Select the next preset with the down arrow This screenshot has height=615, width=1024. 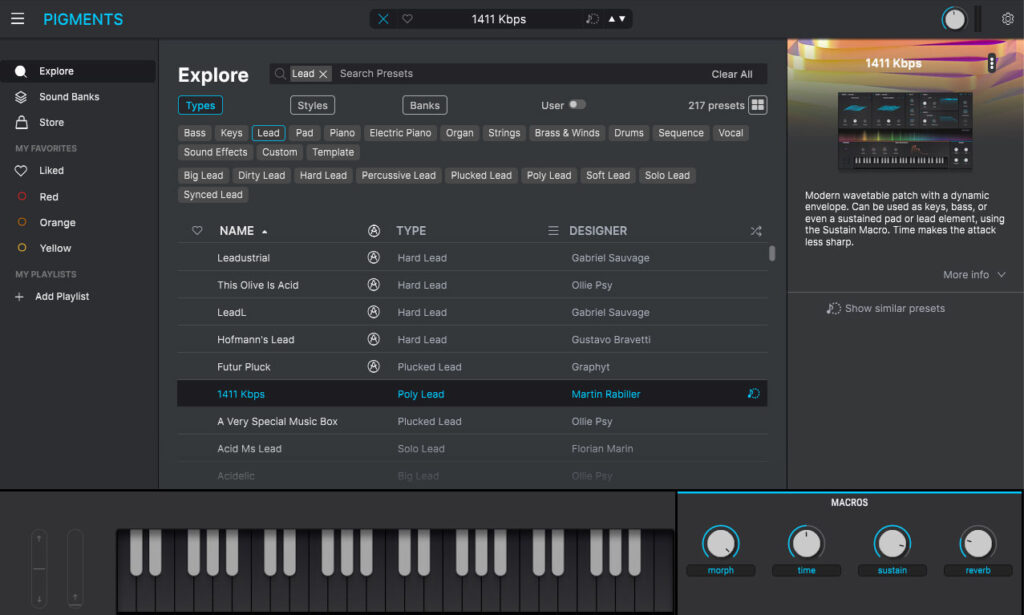point(622,19)
